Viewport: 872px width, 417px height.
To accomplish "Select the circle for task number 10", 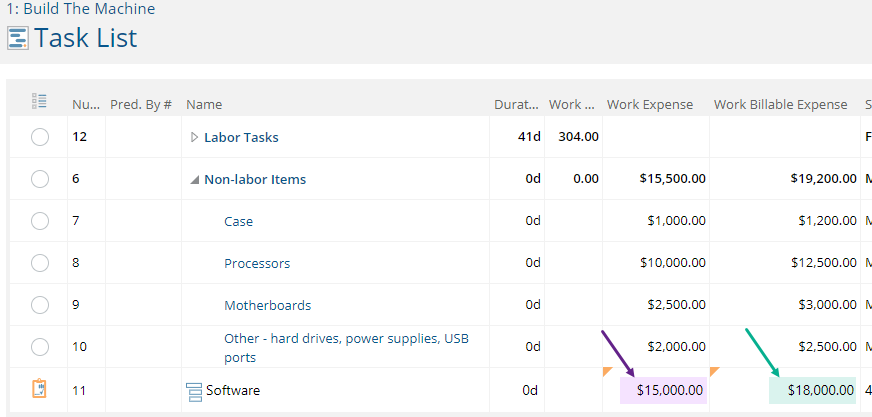I will point(39,348).
